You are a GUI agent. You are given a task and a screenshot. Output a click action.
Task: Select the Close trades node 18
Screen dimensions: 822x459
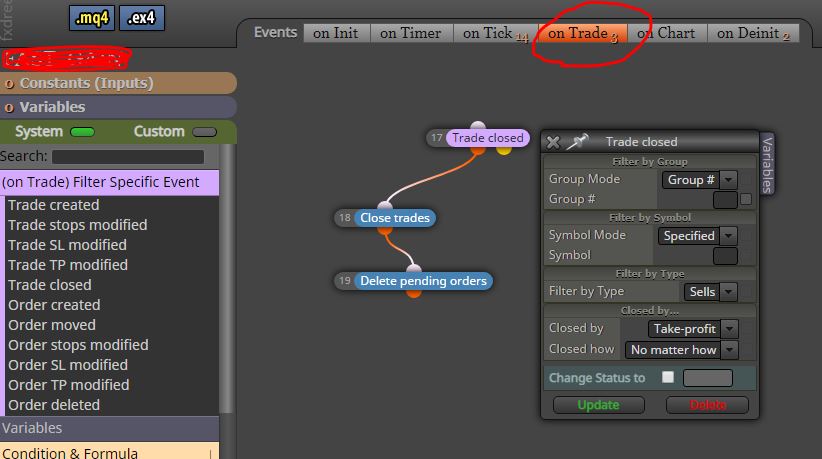pos(395,218)
